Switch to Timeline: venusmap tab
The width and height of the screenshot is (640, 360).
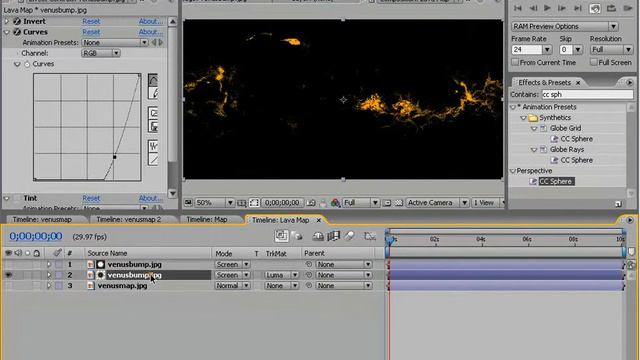click(42, 220)
